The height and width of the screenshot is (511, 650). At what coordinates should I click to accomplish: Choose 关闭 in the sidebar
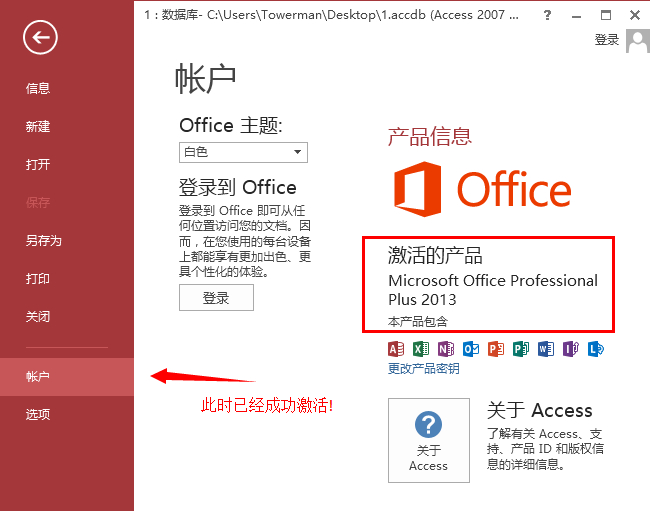click(x=67, y=317)
